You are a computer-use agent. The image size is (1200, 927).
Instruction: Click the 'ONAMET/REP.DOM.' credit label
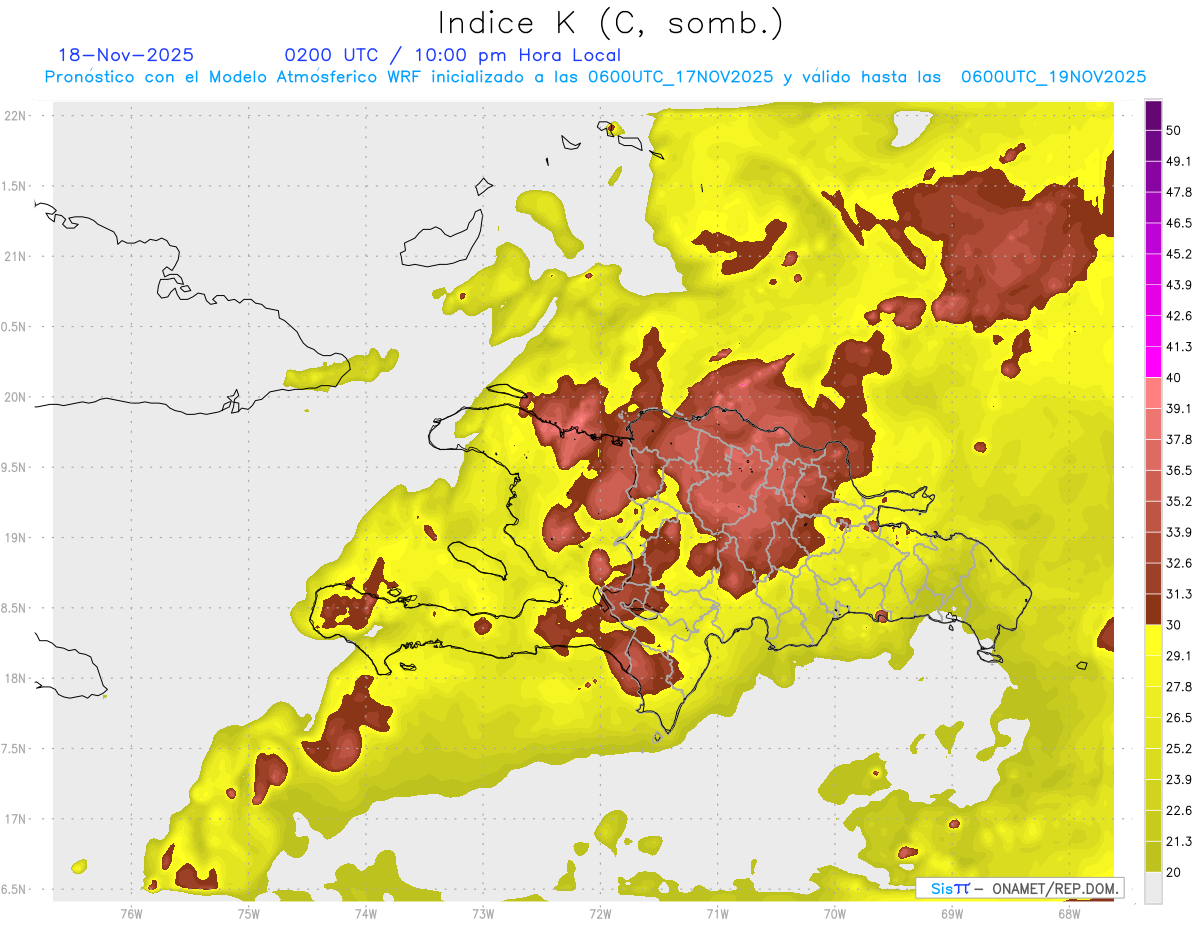point(1056,888)
